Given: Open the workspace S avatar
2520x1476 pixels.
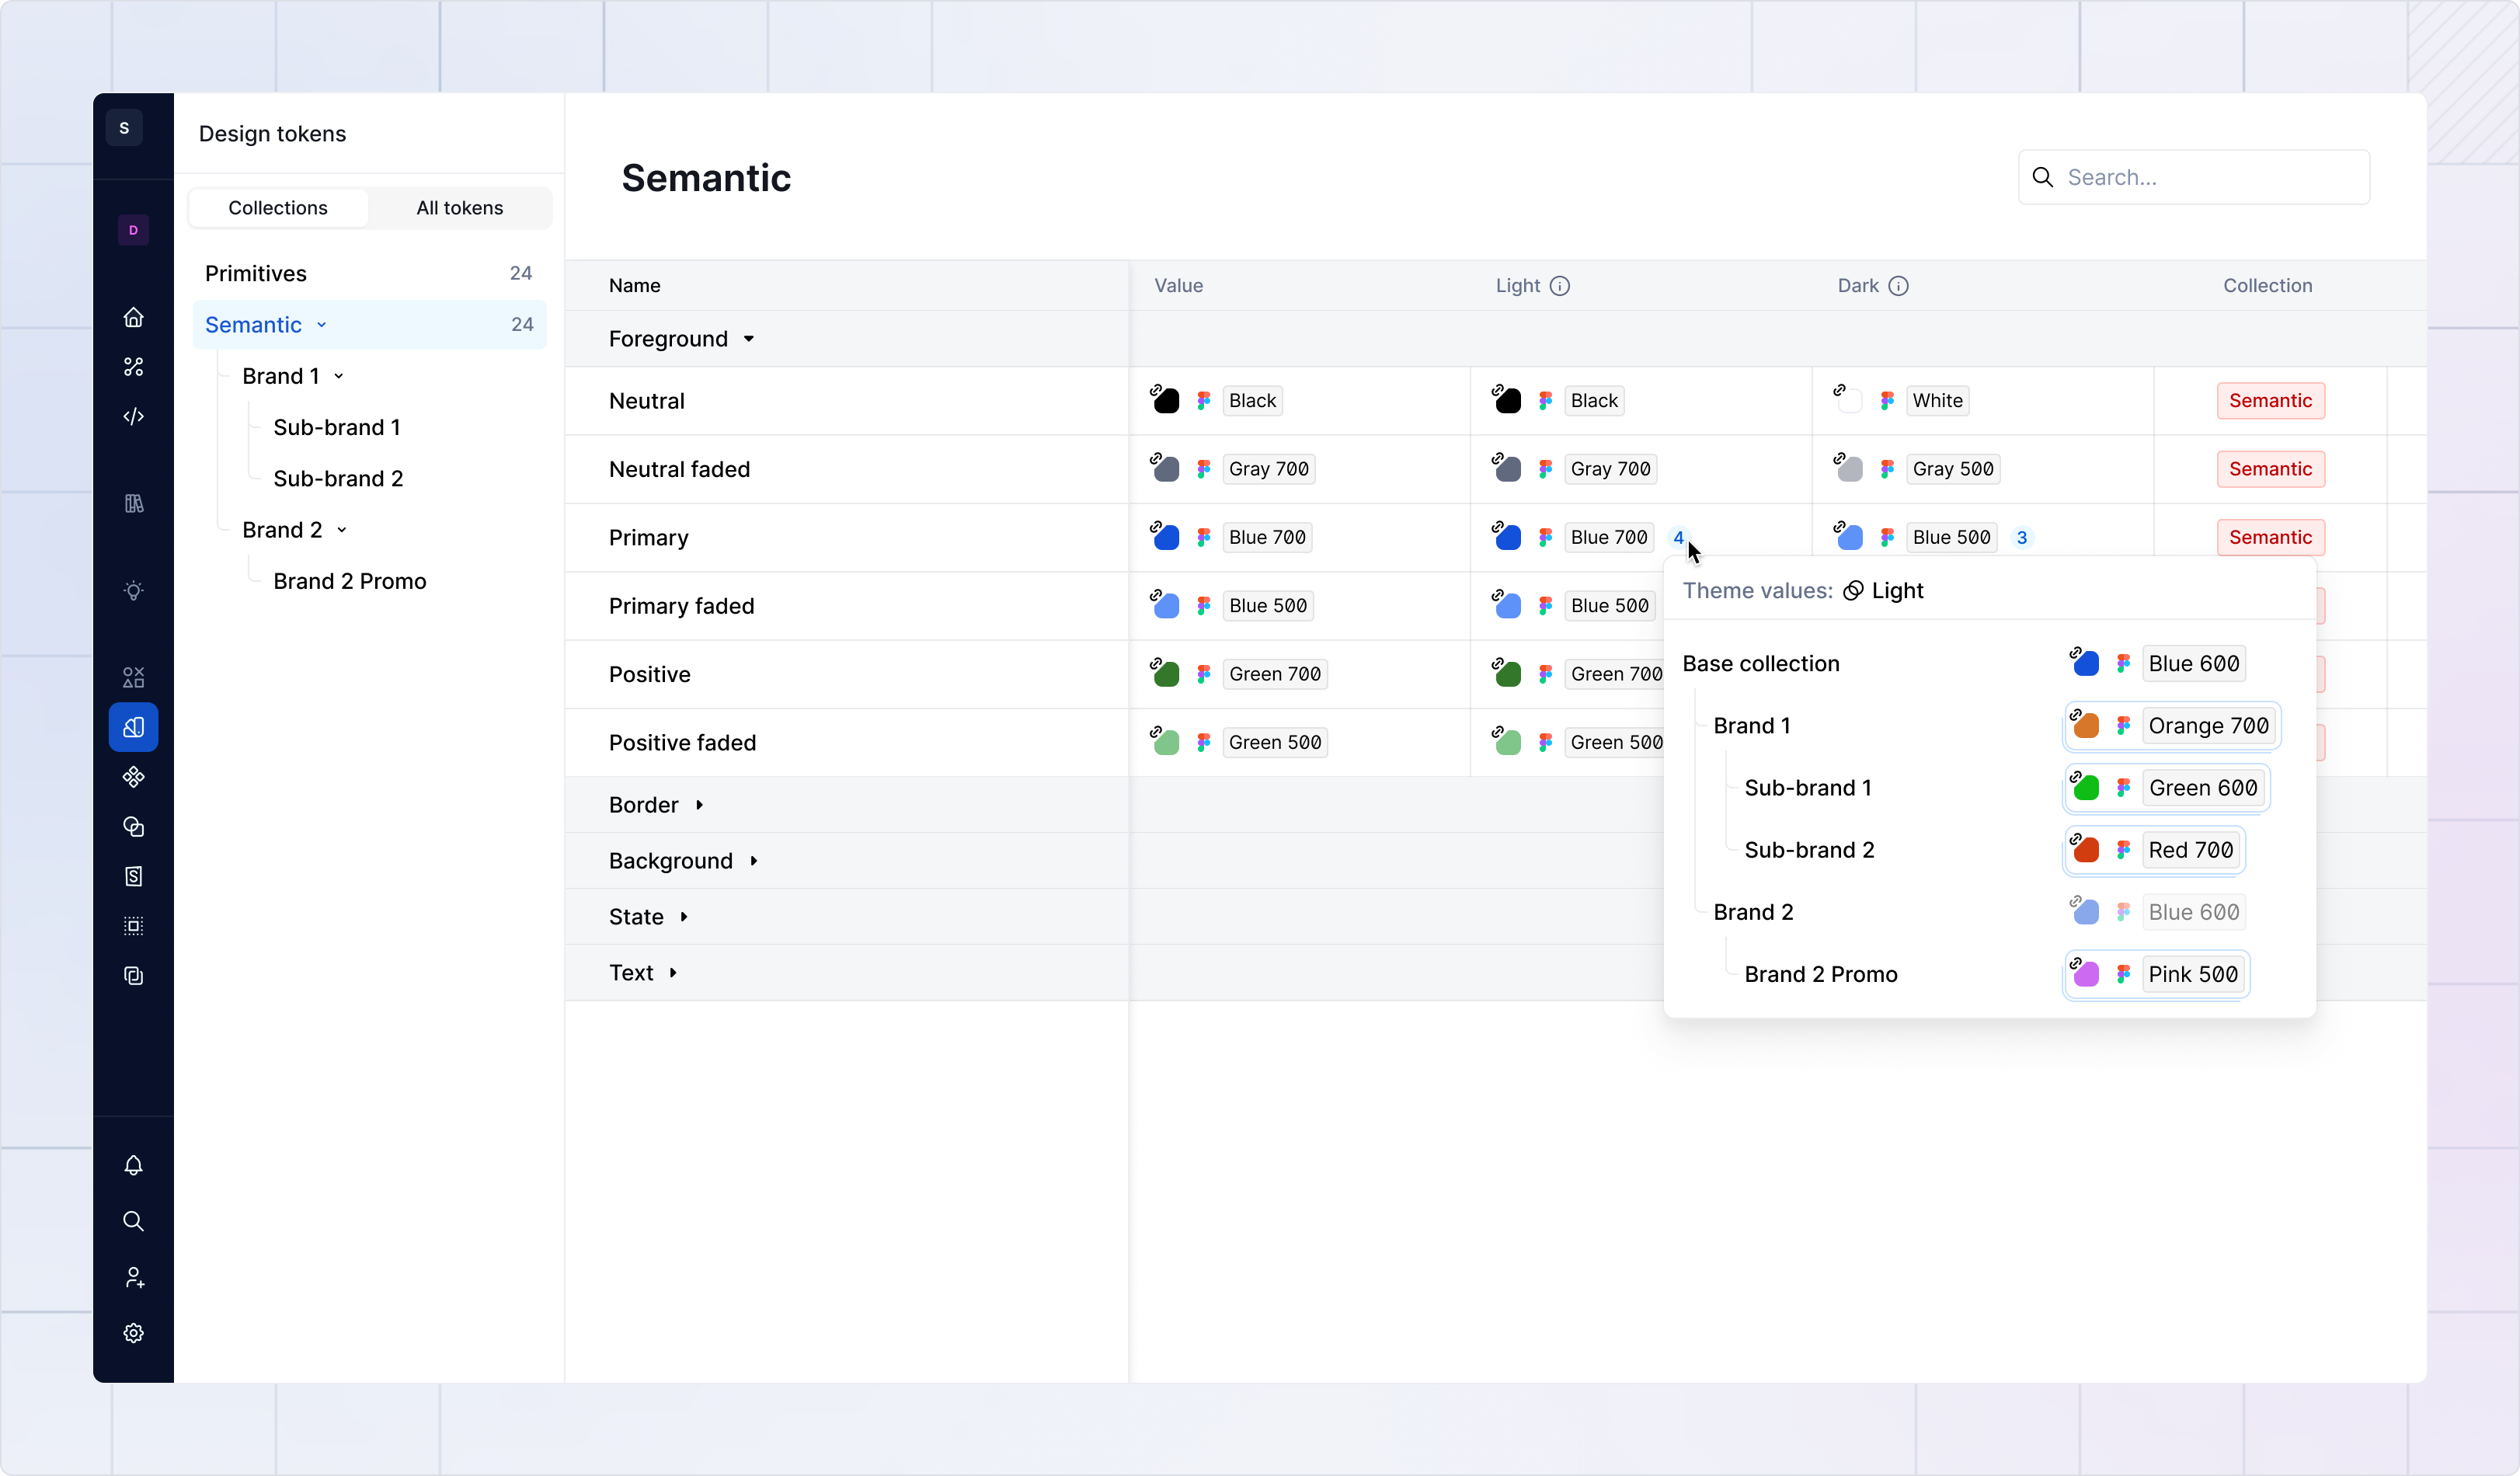Looking at the screenshot, I should 124,128.
